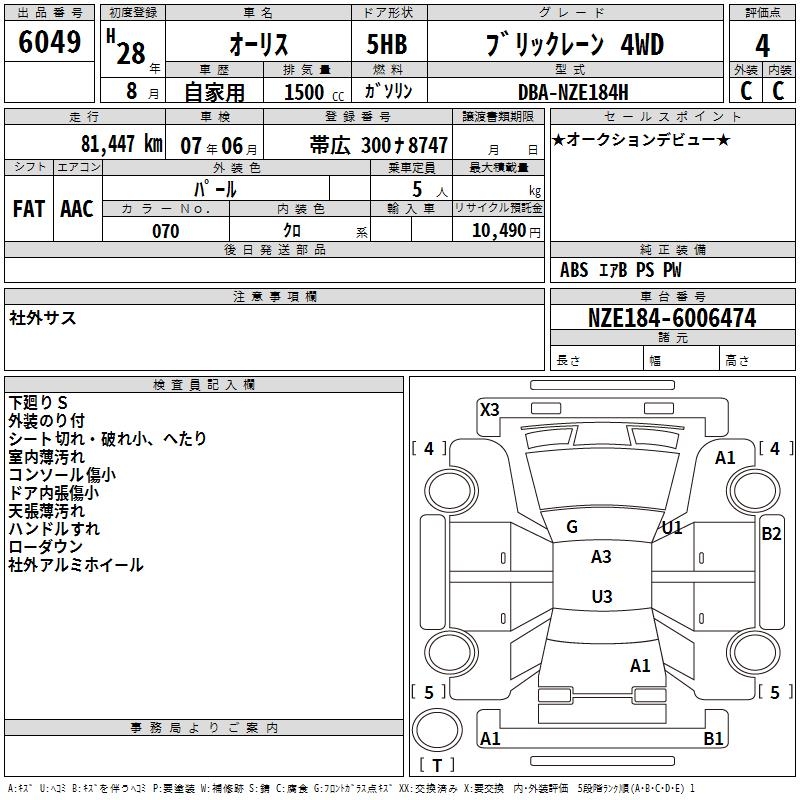Click chassis number NZE184-6006474
800x800 pixels.
672,318
